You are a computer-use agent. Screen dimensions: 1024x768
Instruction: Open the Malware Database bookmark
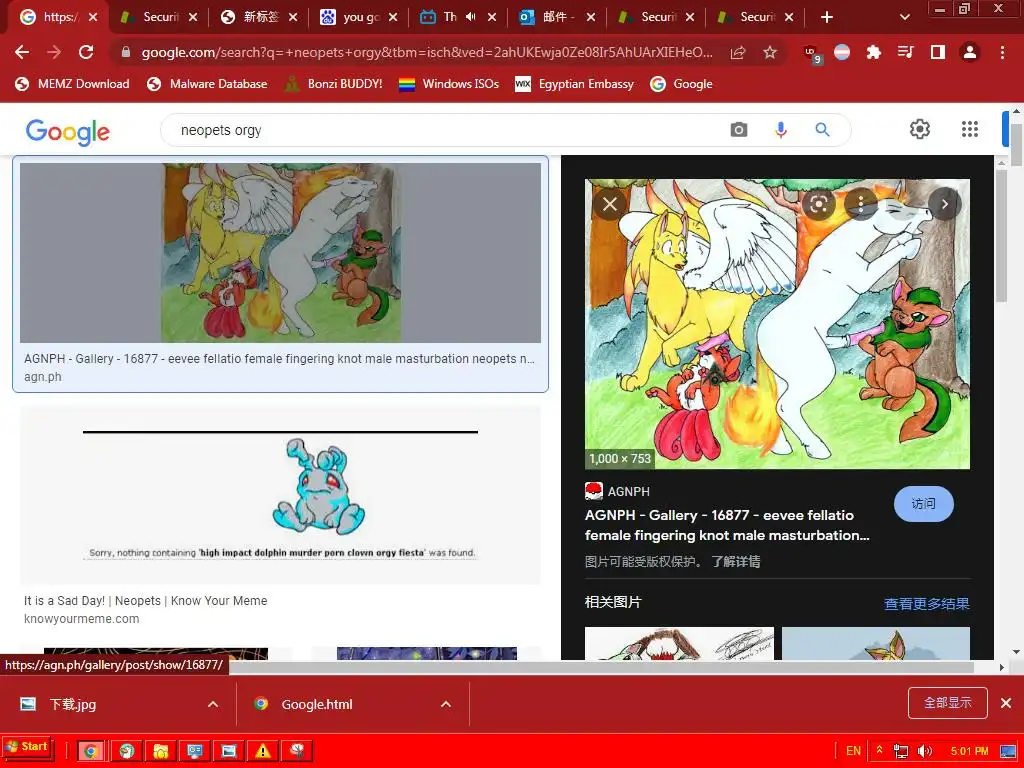click(x=207, y=84)
